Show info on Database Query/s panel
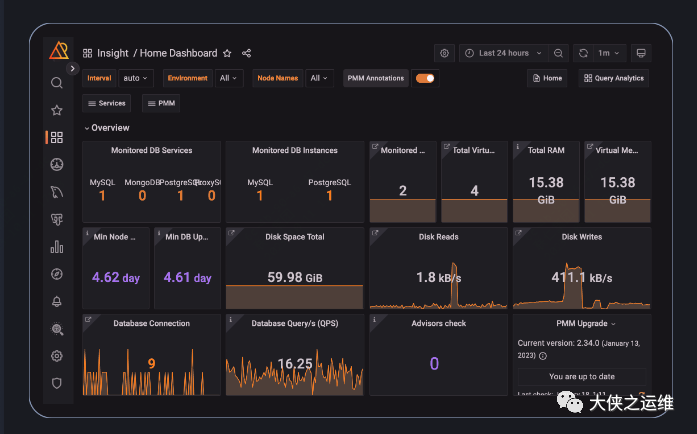Screen dimensions: 697x434 click(x=230, y=319)
